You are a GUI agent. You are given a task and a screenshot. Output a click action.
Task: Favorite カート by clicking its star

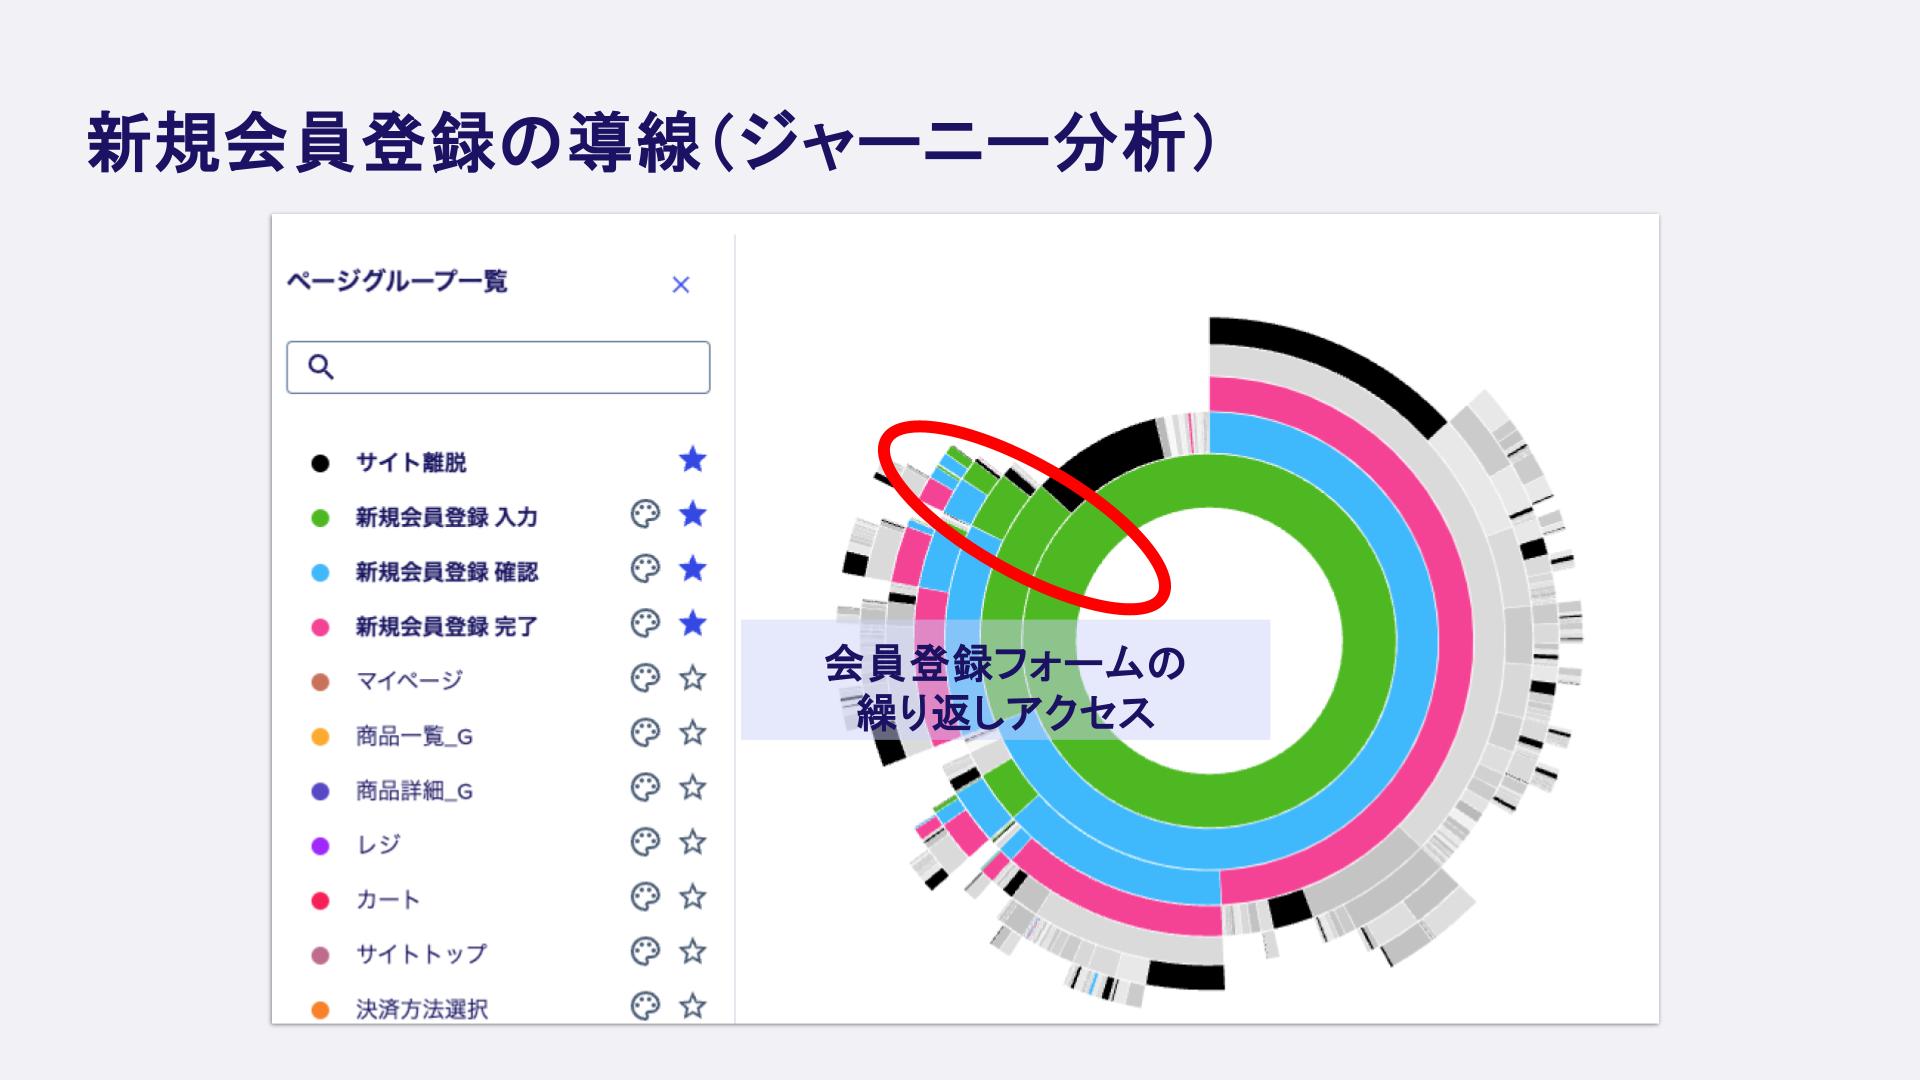click(x=692, y=899)
